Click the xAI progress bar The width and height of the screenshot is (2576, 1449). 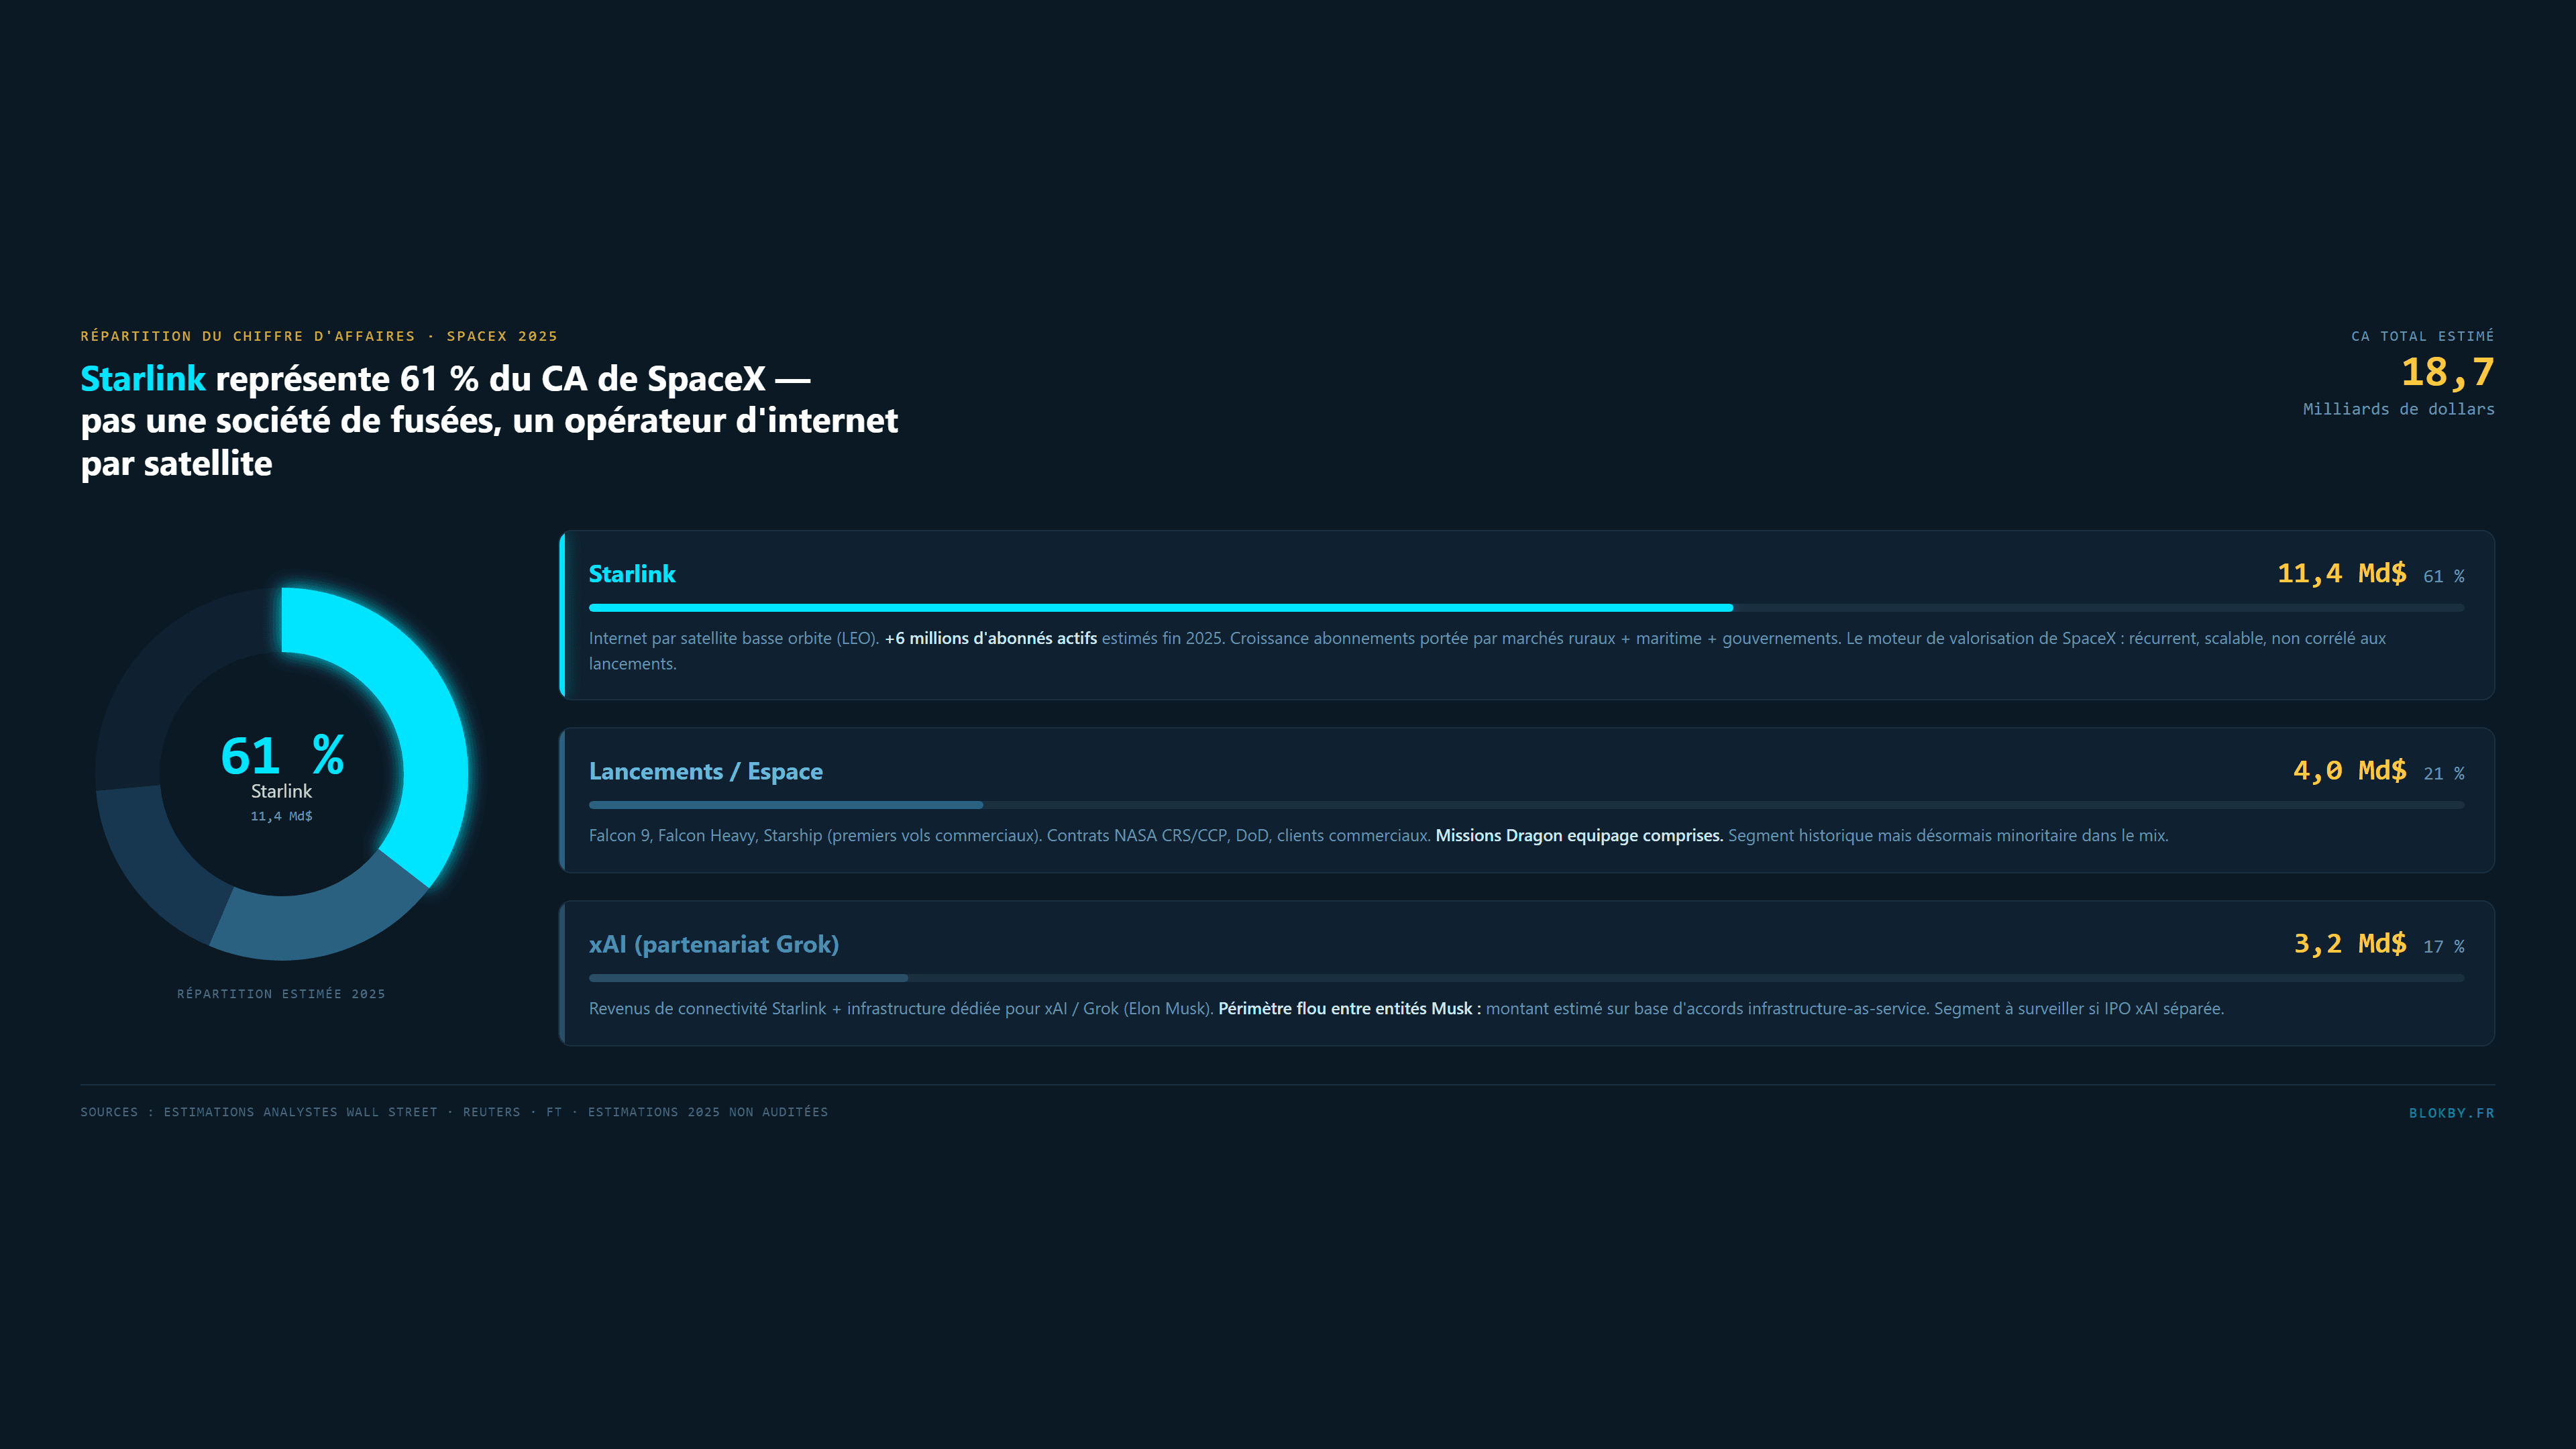(1526, 978)
